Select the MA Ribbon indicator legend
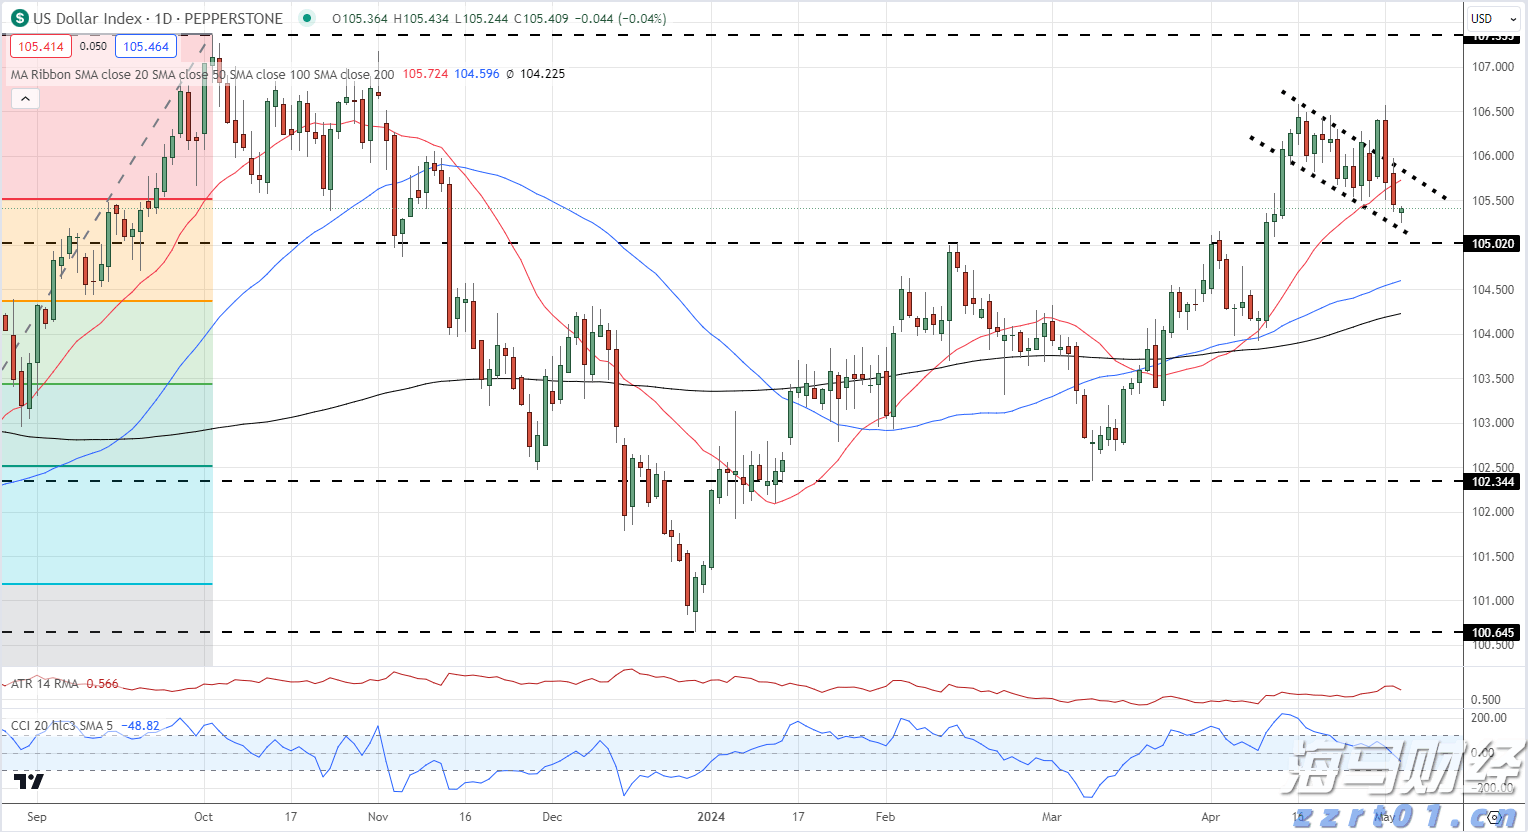Image resolution: width=1528 pixels, height=832 pixels. [x=202, y=74]
